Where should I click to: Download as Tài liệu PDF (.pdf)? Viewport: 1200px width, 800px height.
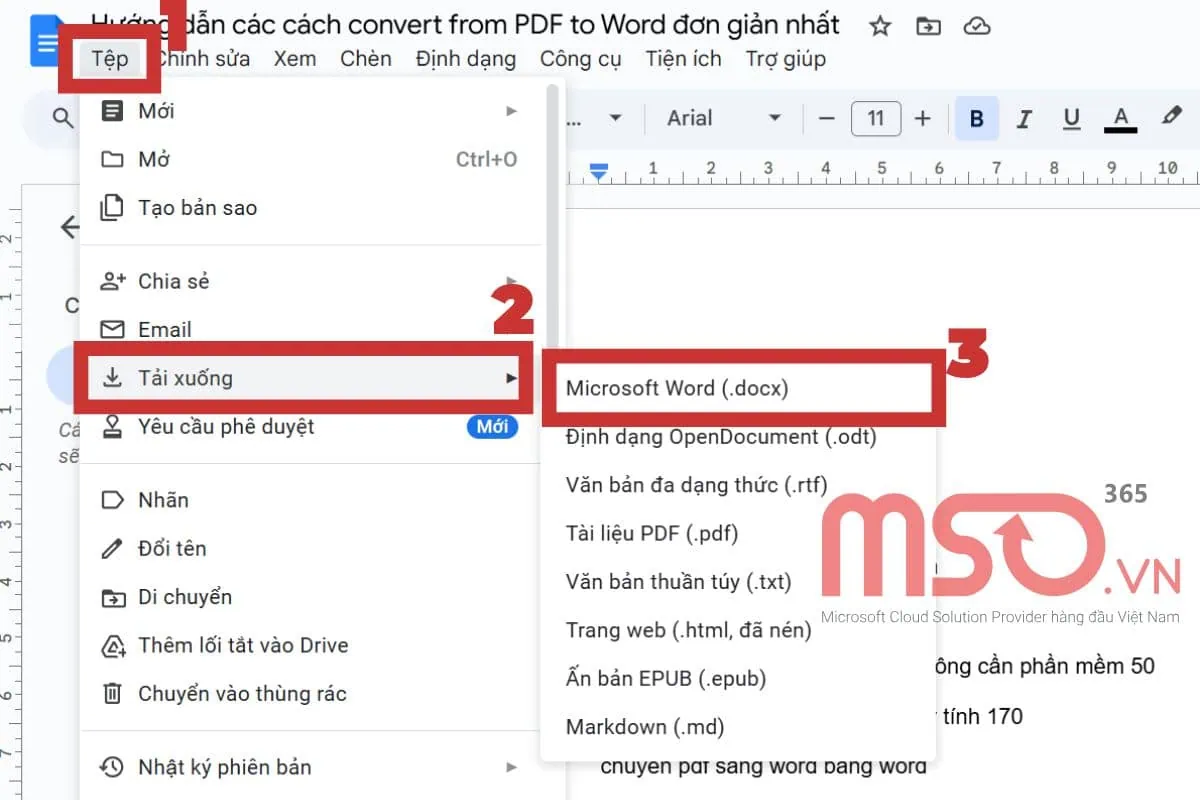tap(738, 533)
